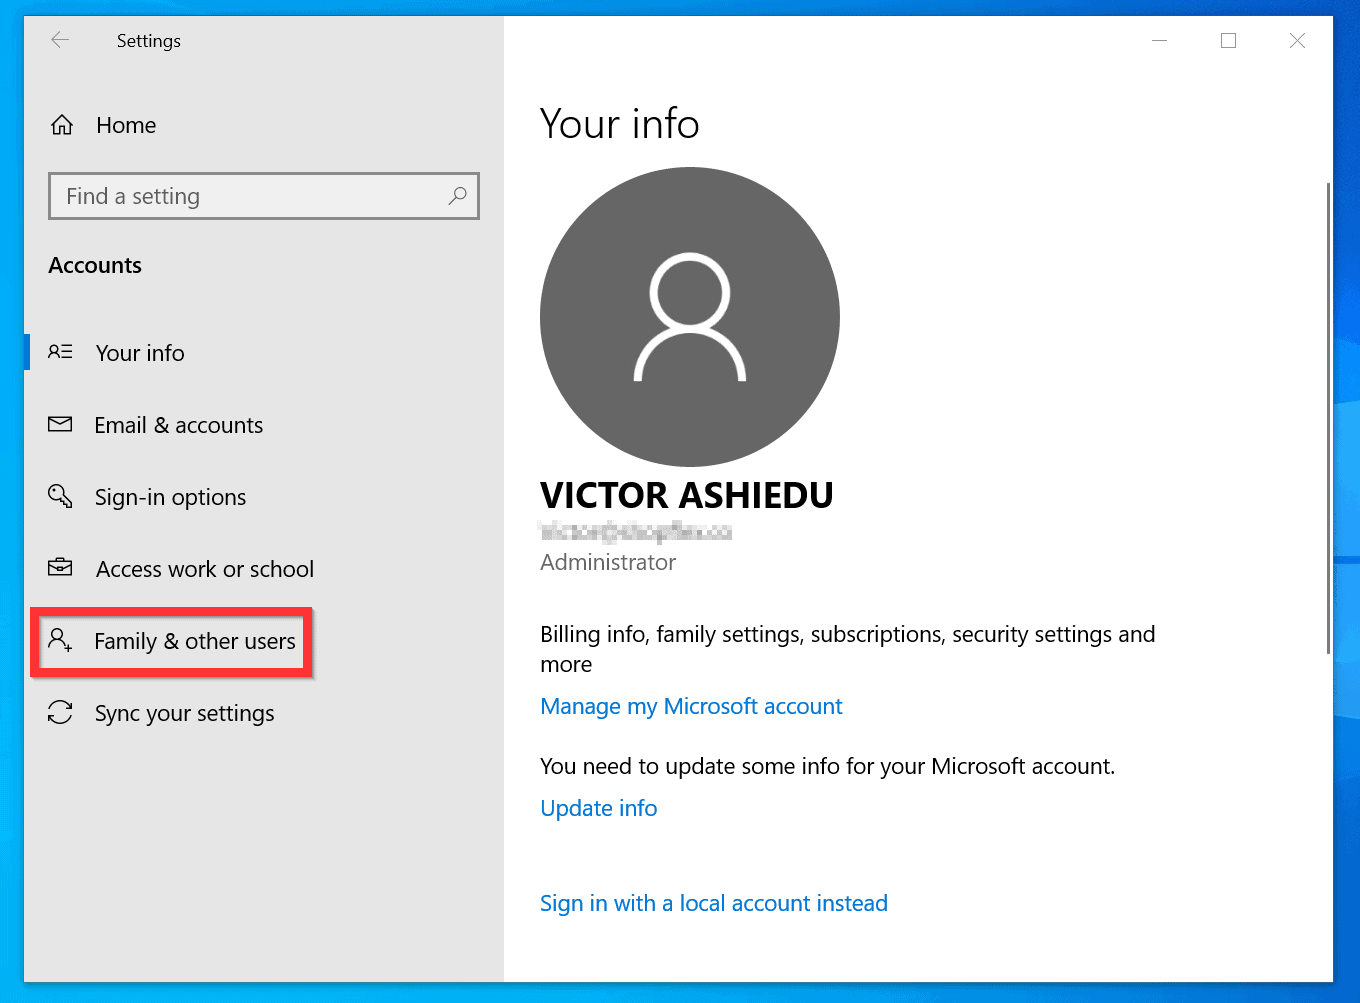
Task: Click the back arrow to return
Action: coord(59,40)
